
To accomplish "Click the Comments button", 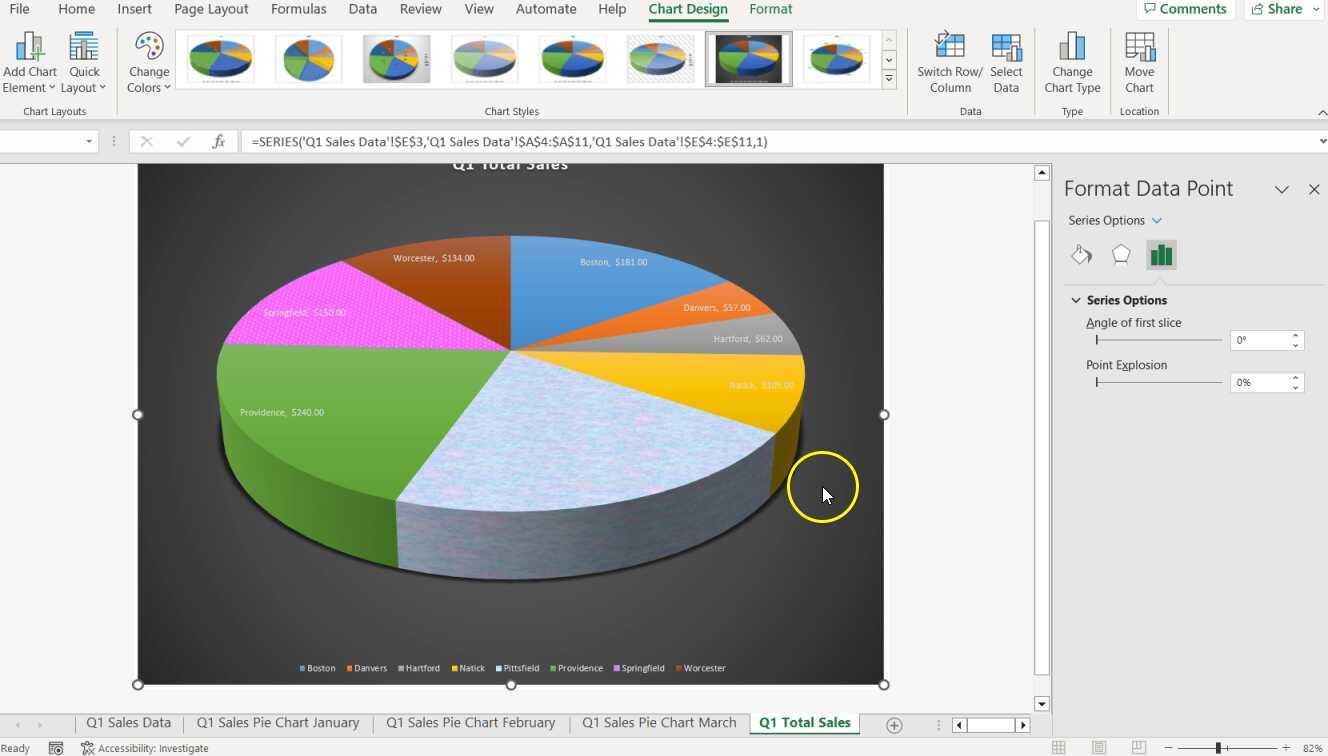I will (x=1185, y=9).
